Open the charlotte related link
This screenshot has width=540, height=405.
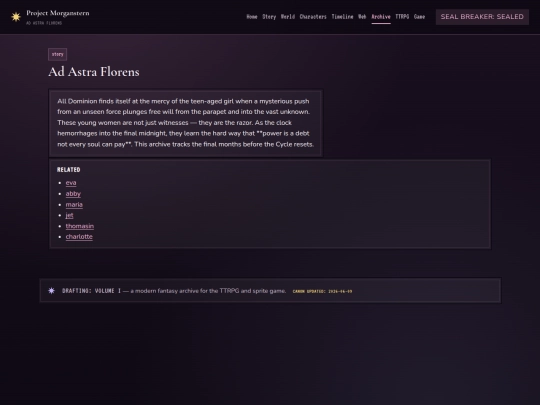(79, 237)
